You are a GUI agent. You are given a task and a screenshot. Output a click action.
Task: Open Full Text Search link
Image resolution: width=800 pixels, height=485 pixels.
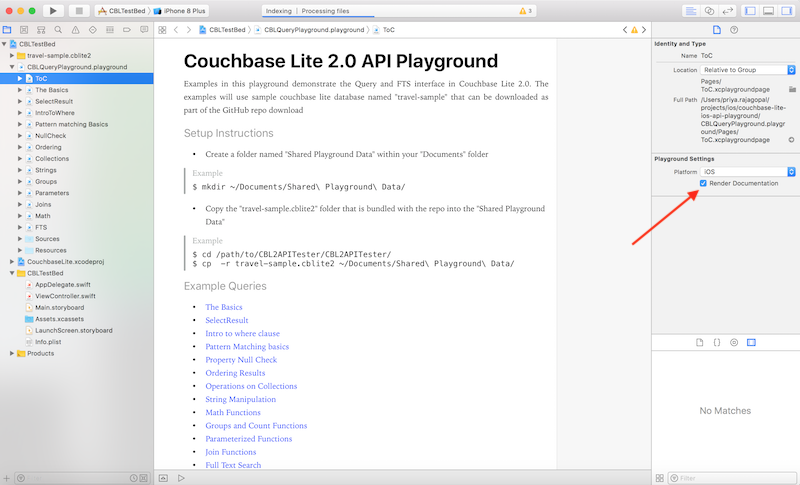(233, 465)
